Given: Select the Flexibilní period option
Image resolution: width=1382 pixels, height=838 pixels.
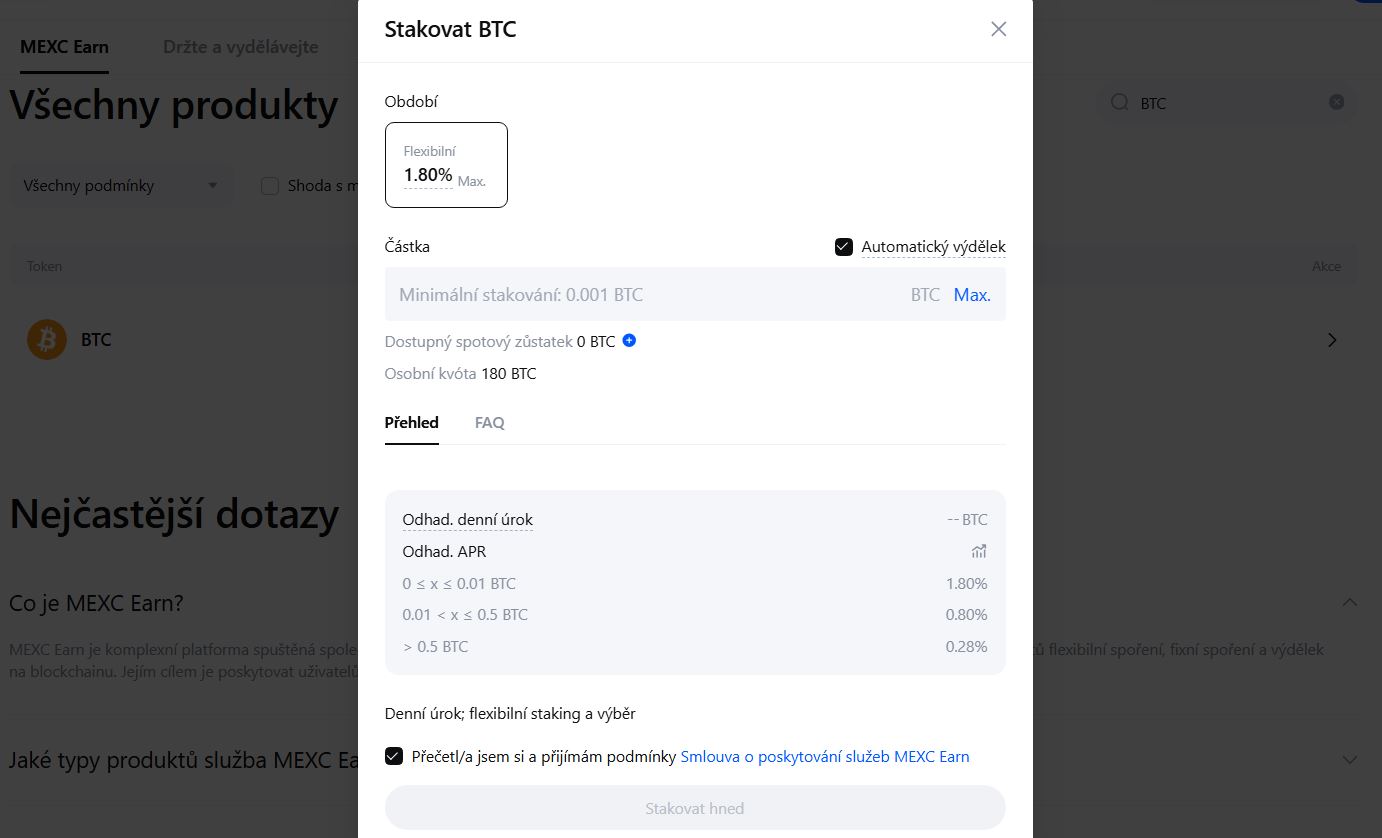Looking at the screenshot, I should click(x=446, y=164).
